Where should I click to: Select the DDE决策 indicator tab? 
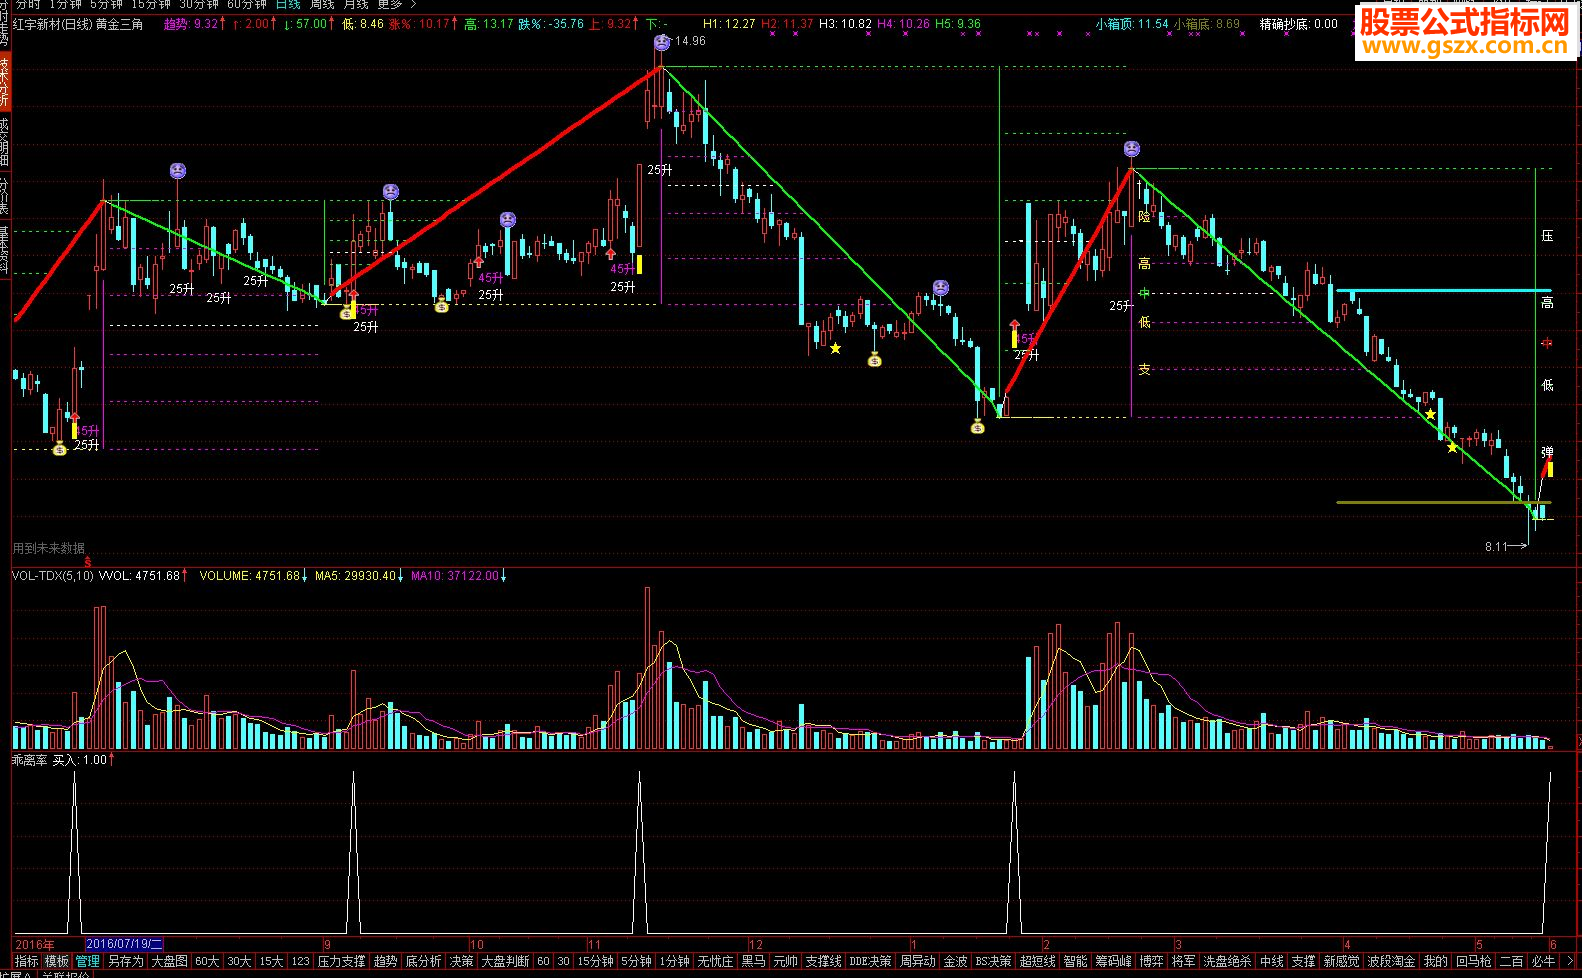[x=870, y=961]
